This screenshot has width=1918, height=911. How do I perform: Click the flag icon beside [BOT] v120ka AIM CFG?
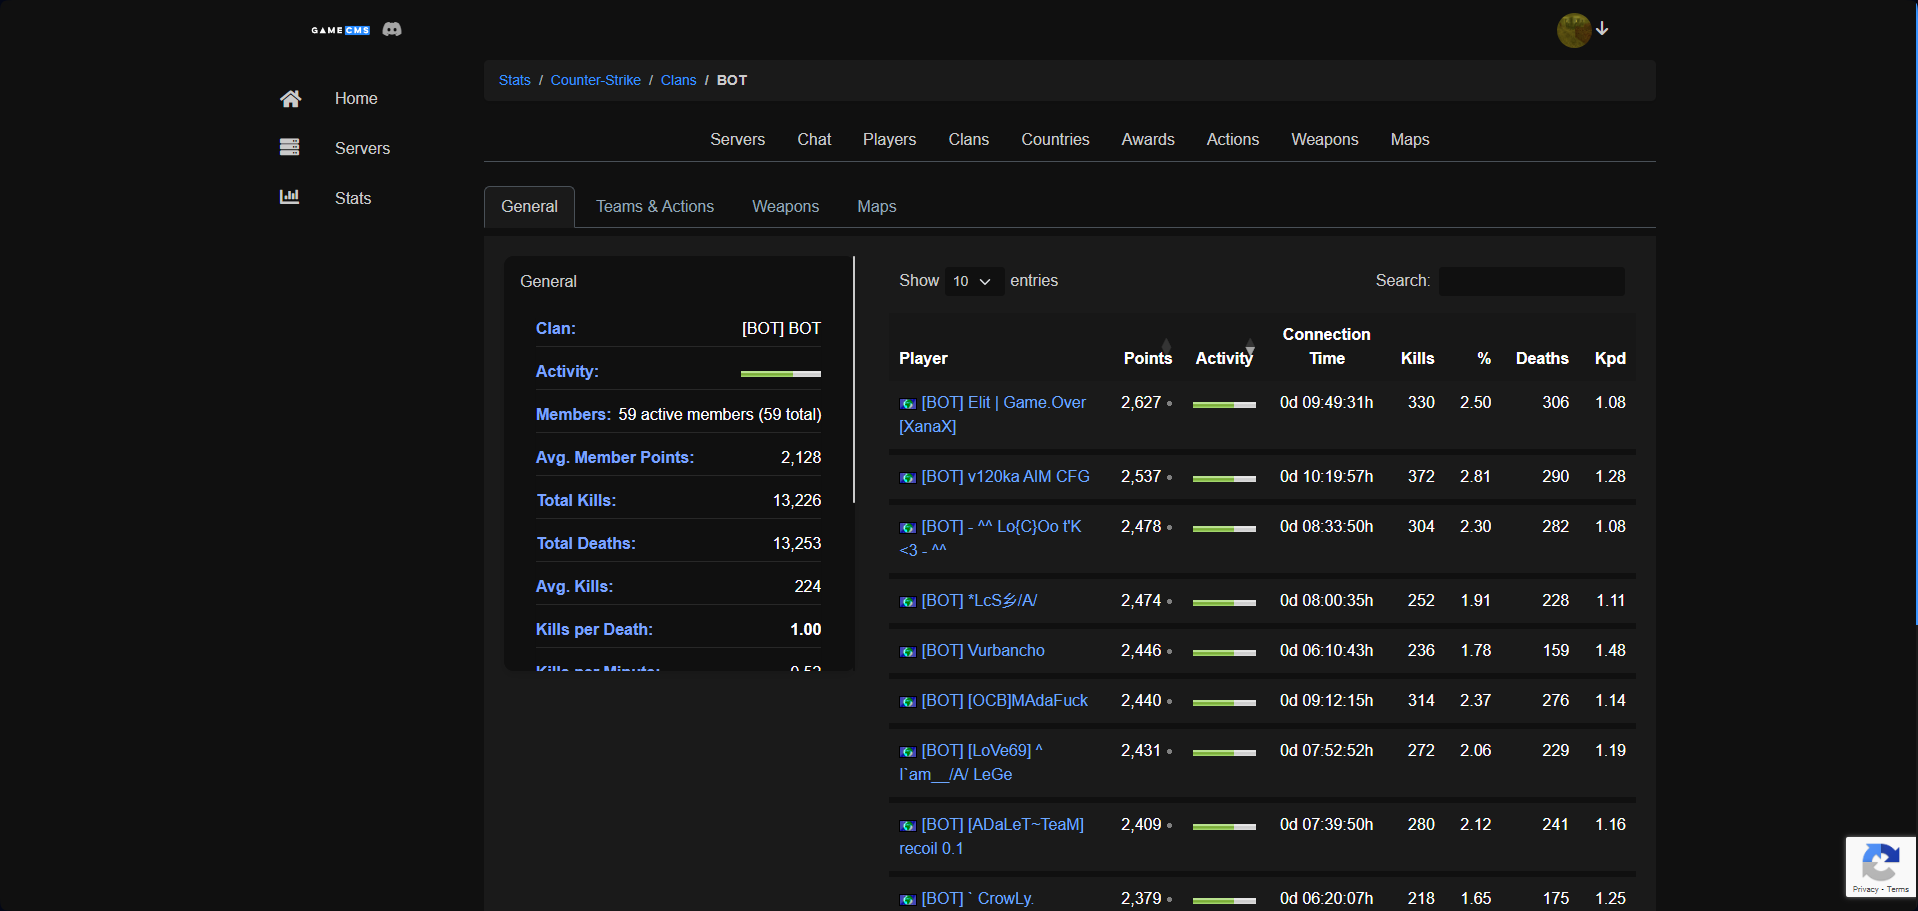(908, 478)
